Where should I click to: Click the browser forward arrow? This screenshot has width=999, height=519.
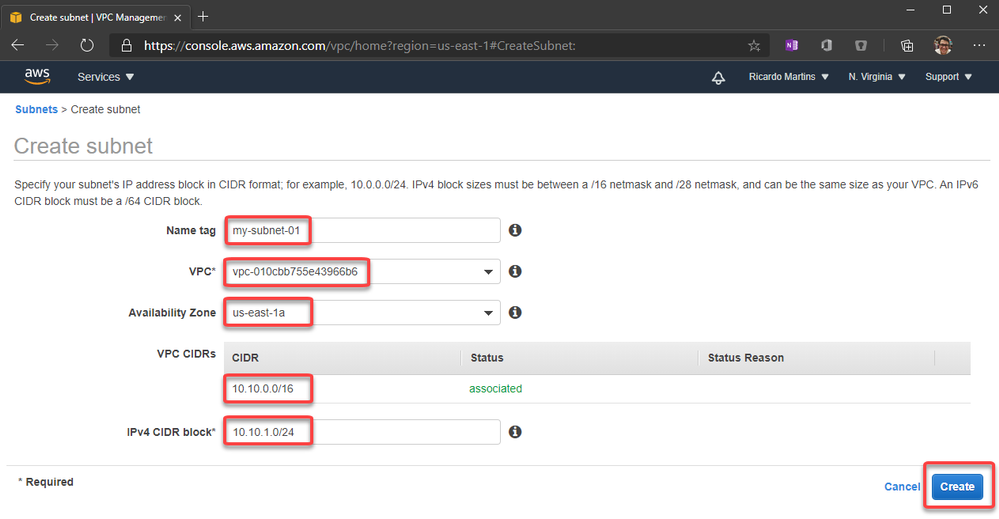(52, 45)
